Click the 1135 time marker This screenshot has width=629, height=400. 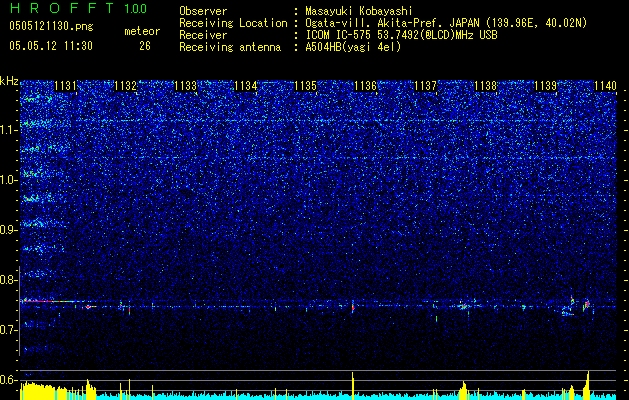[x=306, y=85]
